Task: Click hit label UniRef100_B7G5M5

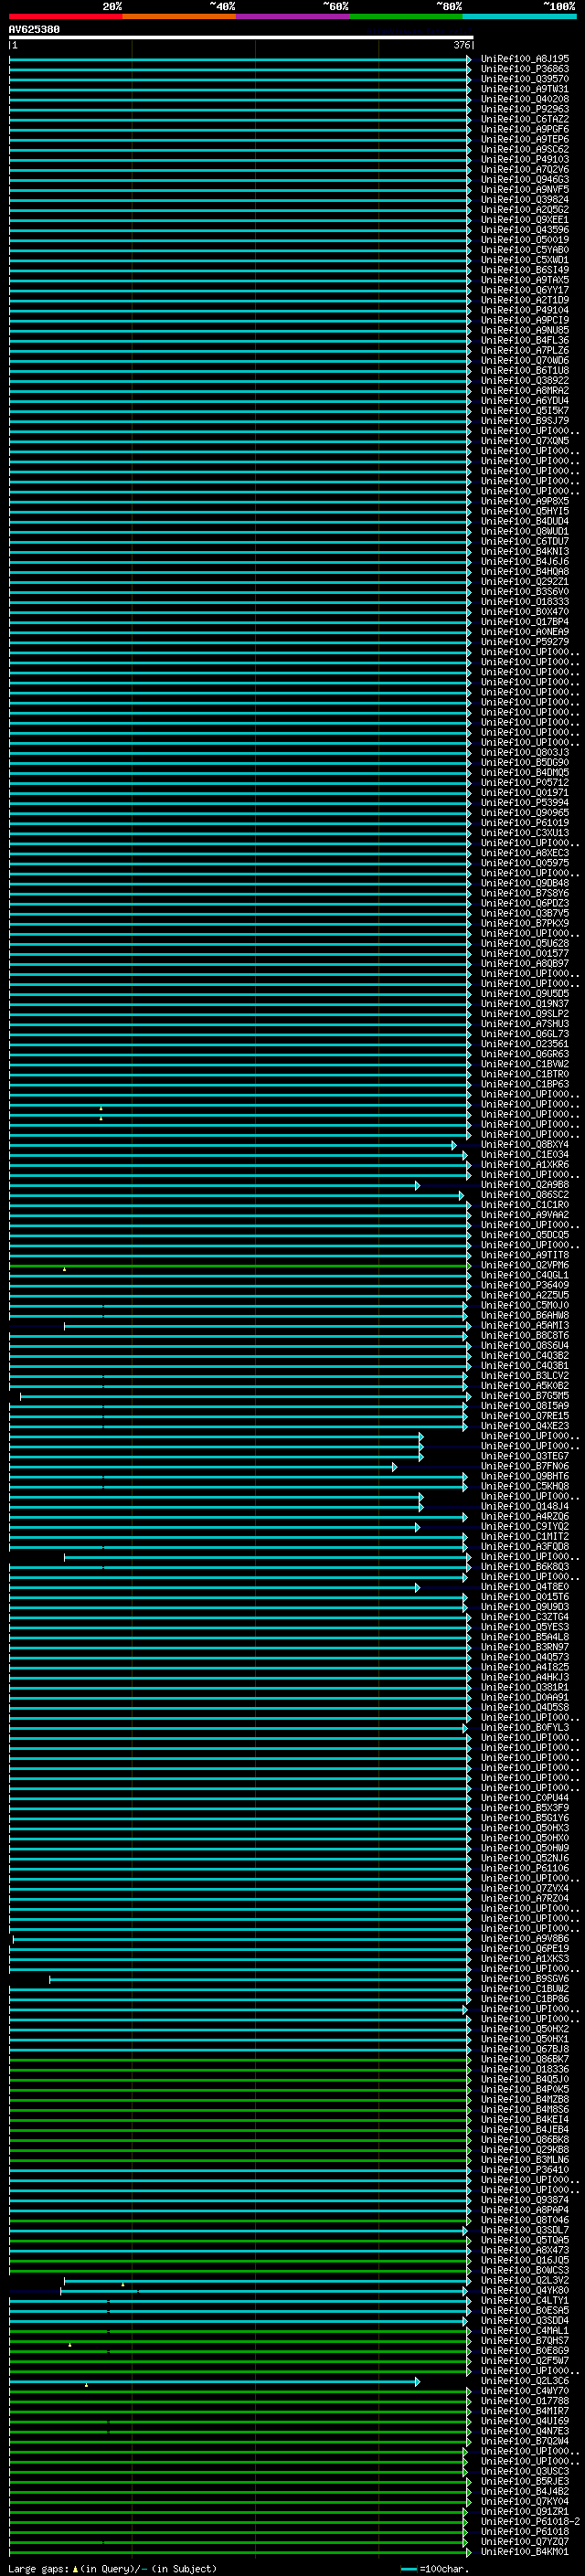Action: (525, 1396)
